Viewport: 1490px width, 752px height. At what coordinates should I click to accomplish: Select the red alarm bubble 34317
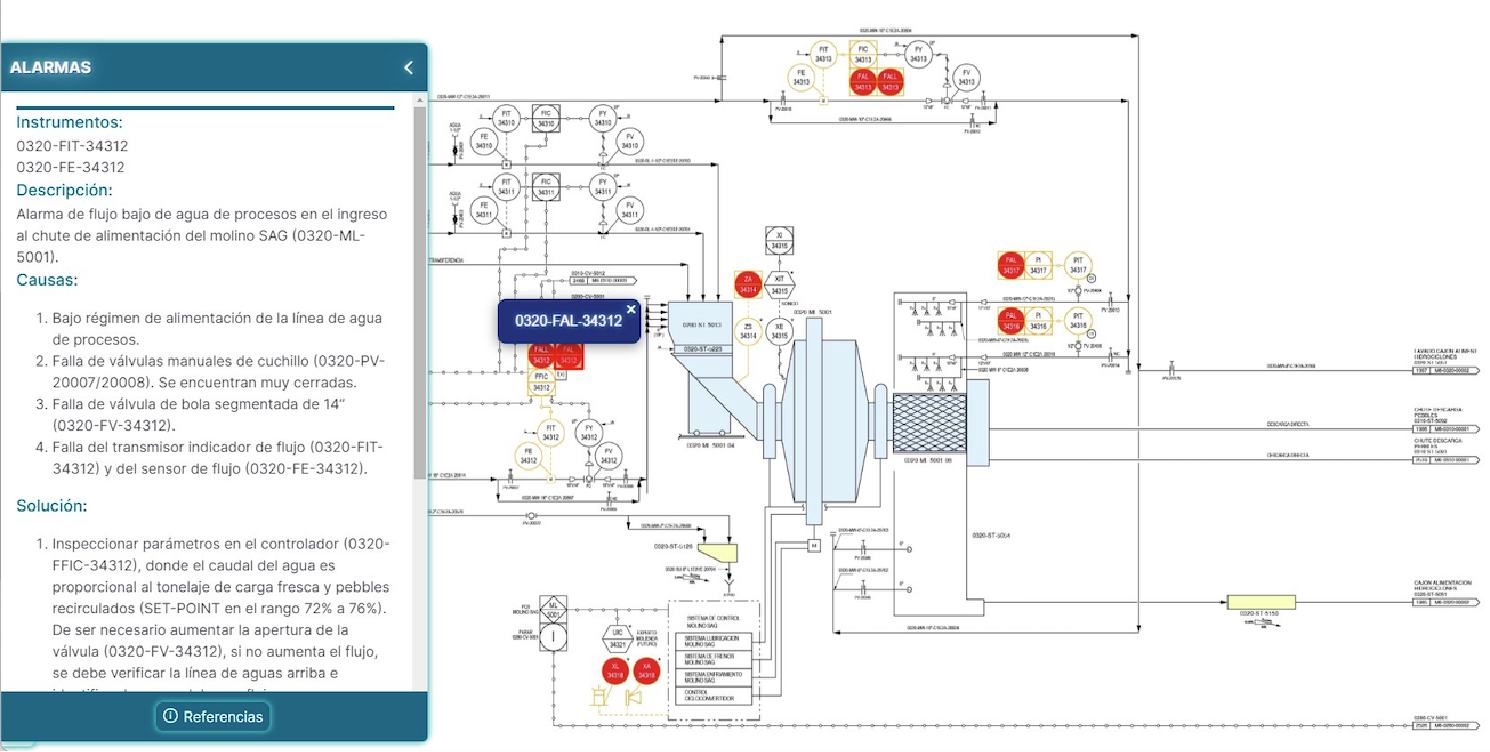tap(1011, 266)
